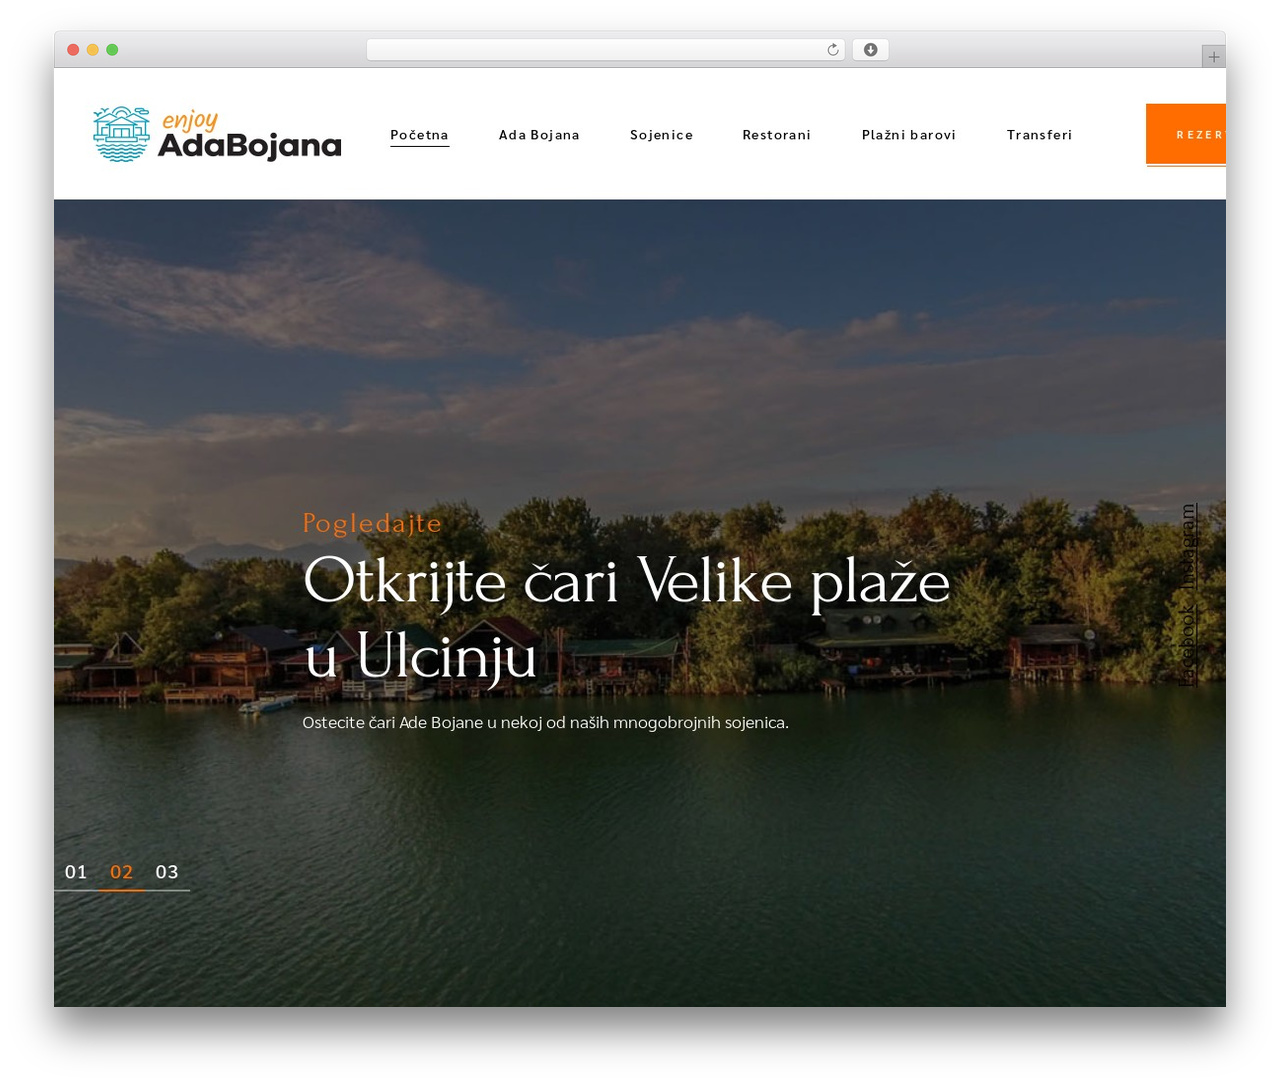Click the enjoy AdaBojana logo
Image resolution: width=1280 pixels, height=1084 pixels.
coord(217,134)
